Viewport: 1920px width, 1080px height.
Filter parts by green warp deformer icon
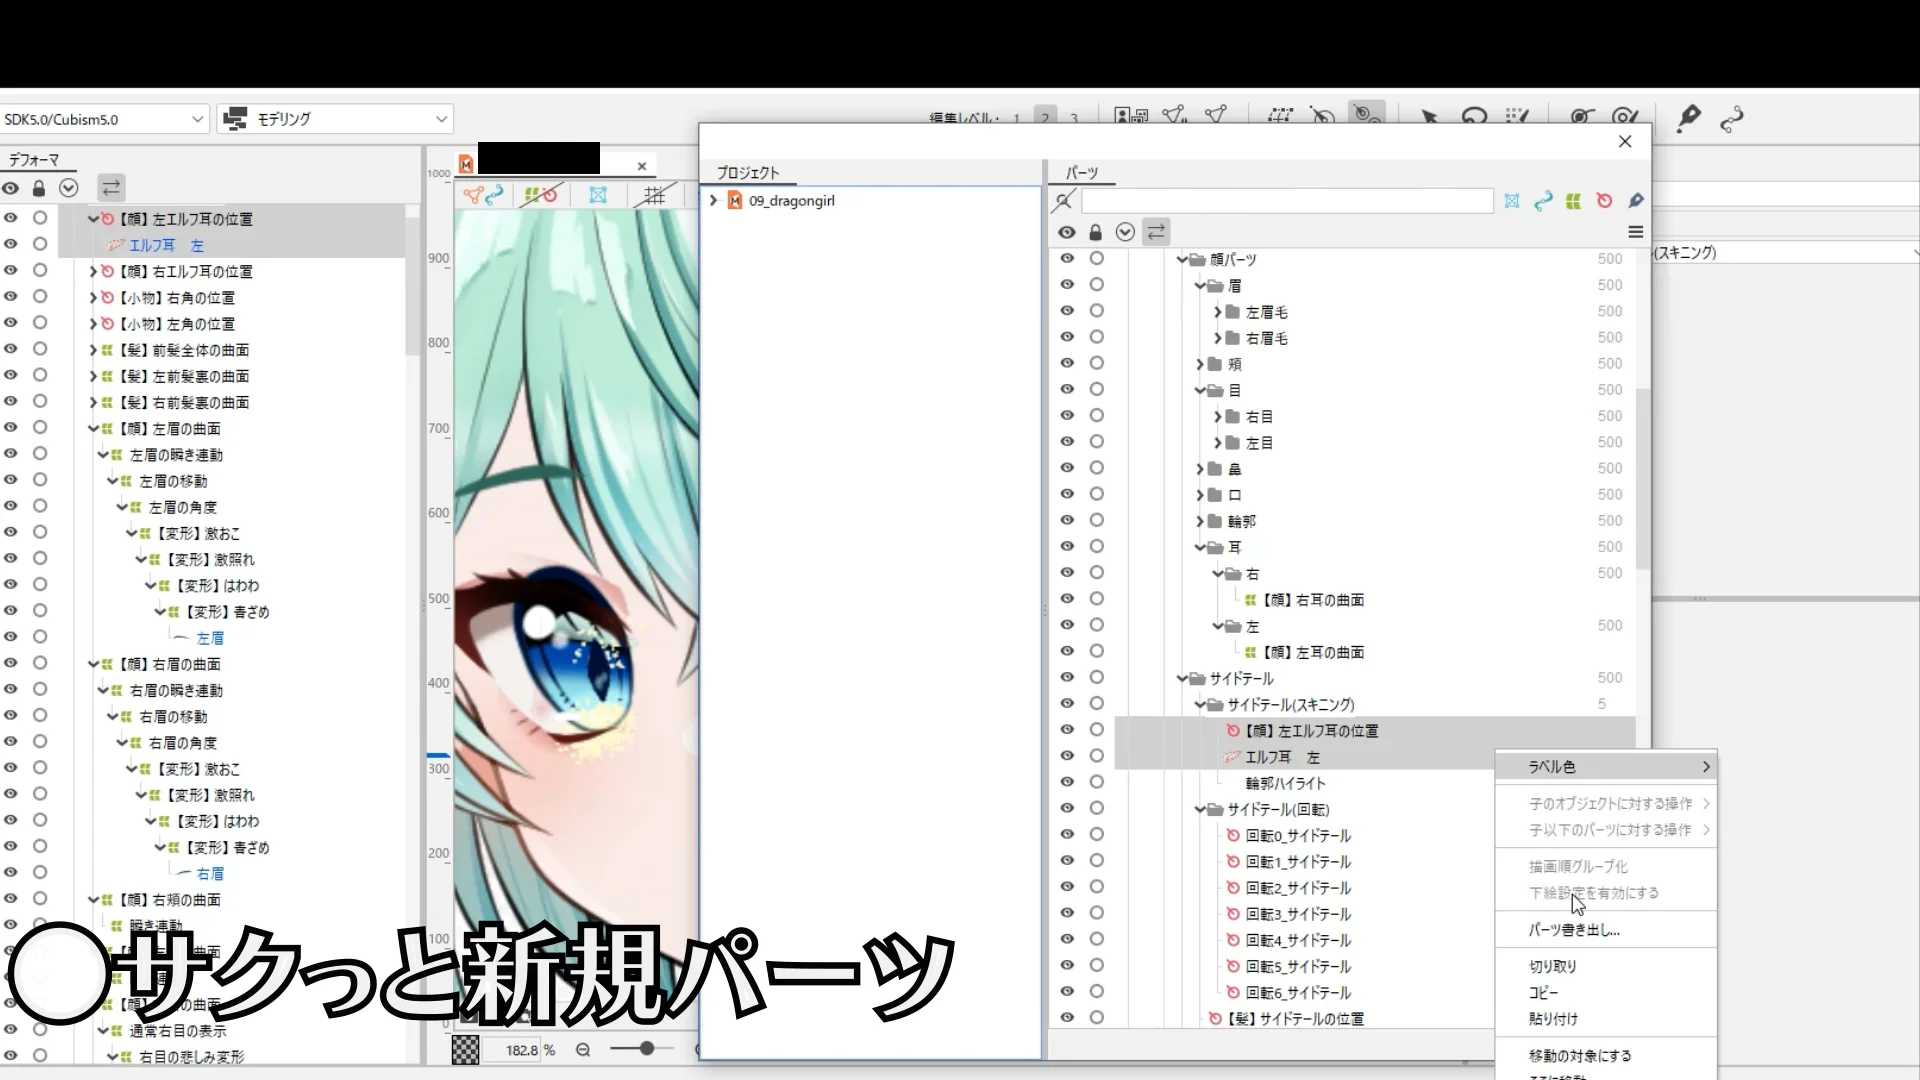[x=1573, y=201]
